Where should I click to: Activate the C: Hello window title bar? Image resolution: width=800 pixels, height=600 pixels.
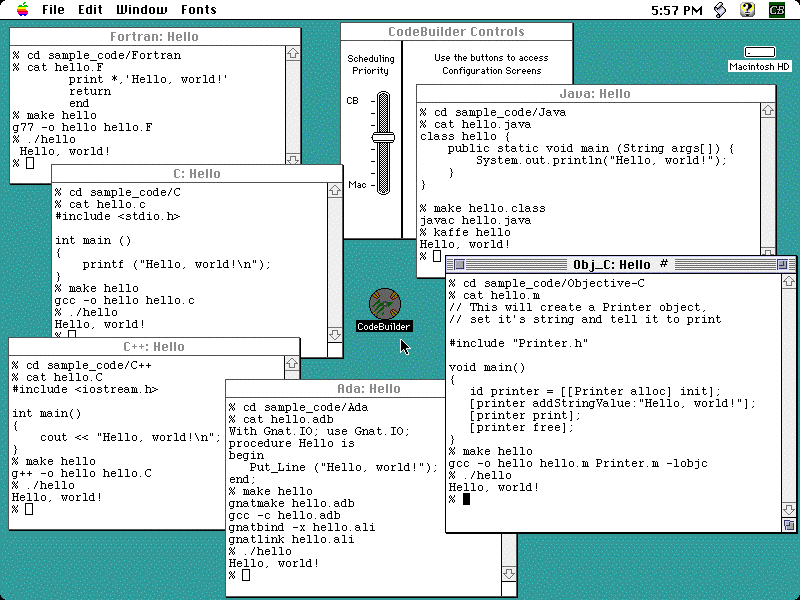(x=197, y=173)
